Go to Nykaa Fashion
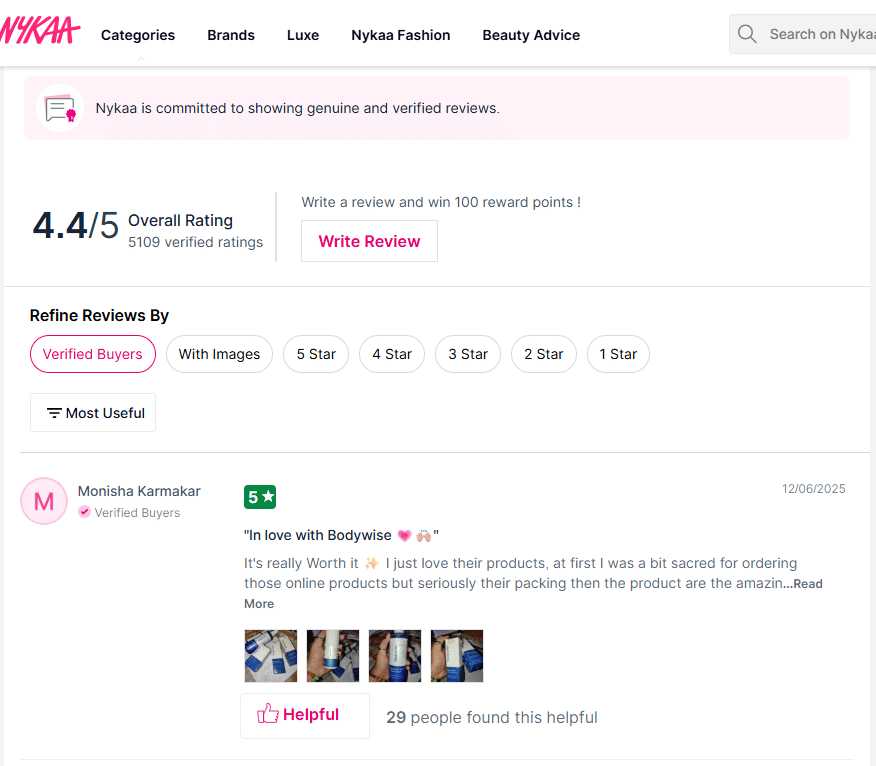876x766 pixels. click(x=400, y=35)
